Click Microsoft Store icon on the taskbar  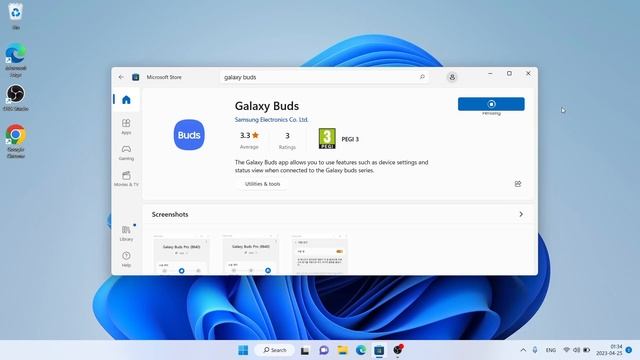coord(379,350)
